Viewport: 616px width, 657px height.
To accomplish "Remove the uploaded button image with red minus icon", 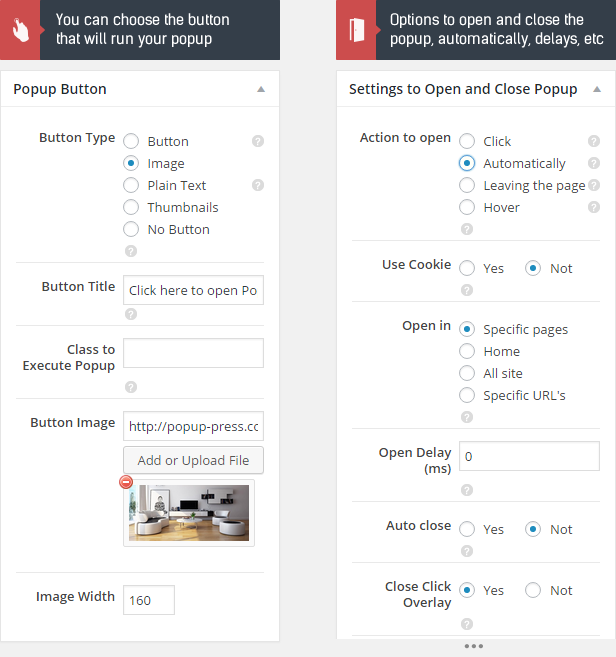I will [x=126, y=482].
